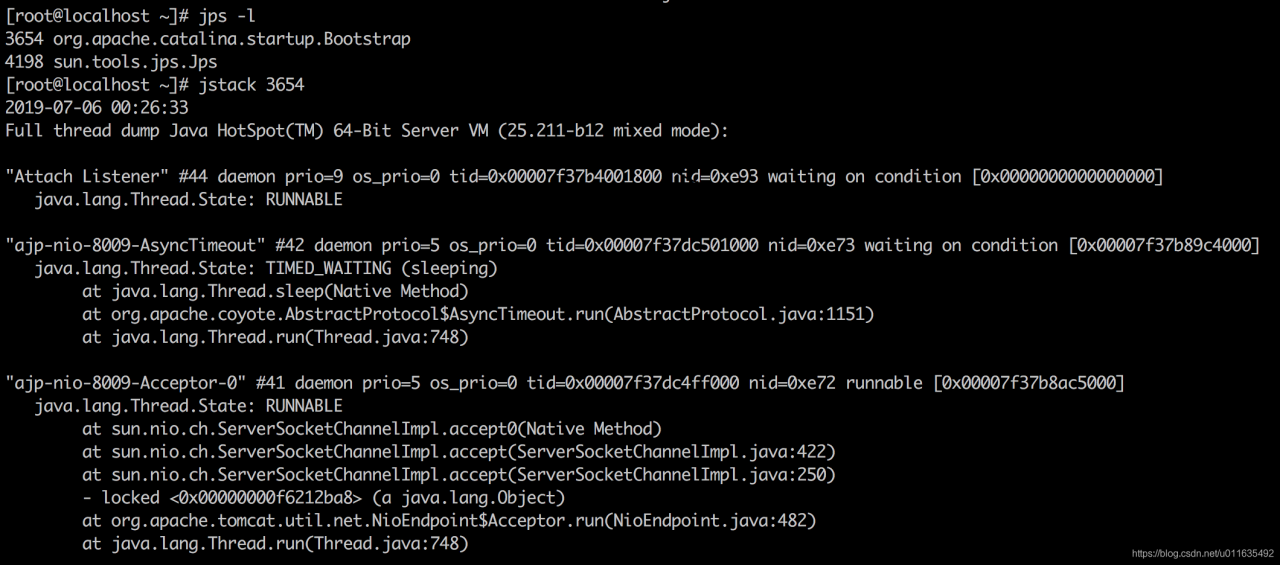Click the blog.csdn.net watermark link

[1203, 553]
